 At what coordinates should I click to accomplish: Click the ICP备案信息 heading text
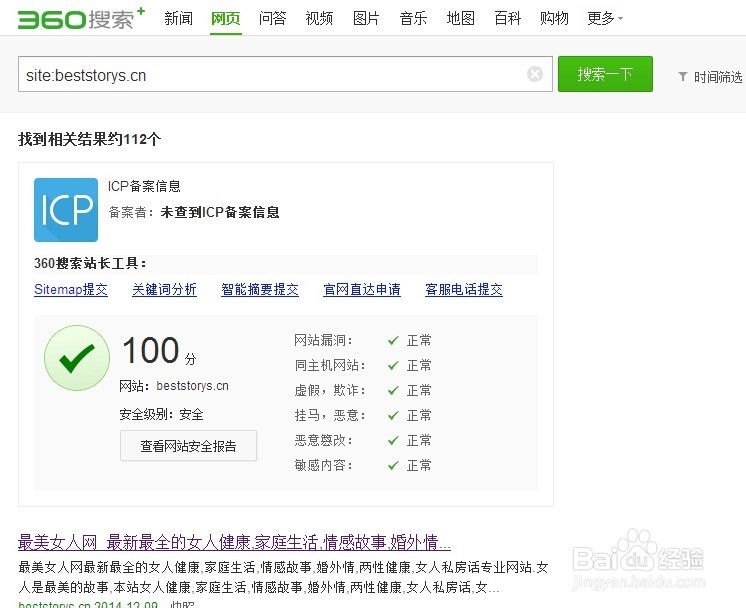(x=144, y=186)
